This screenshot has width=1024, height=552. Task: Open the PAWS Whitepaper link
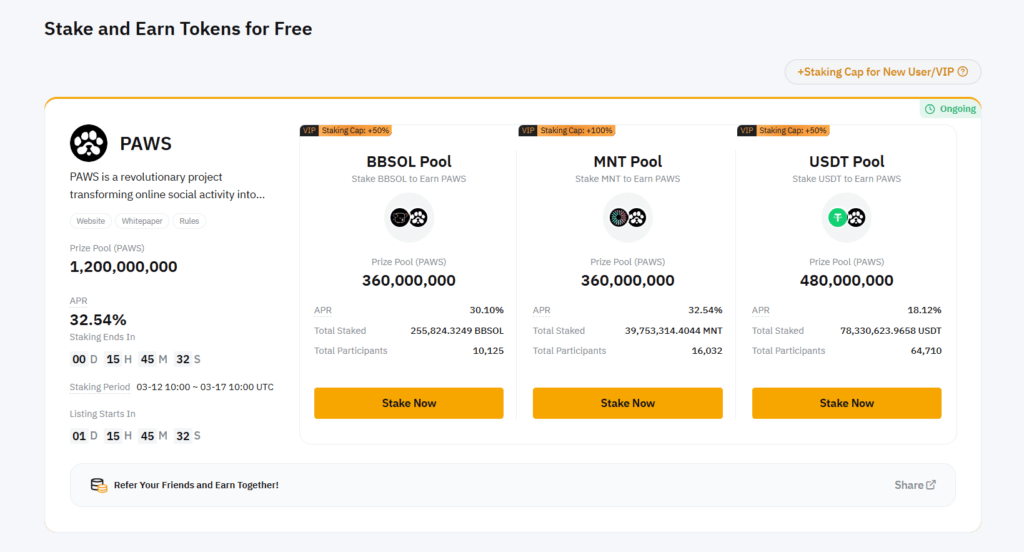click(142, 221)
